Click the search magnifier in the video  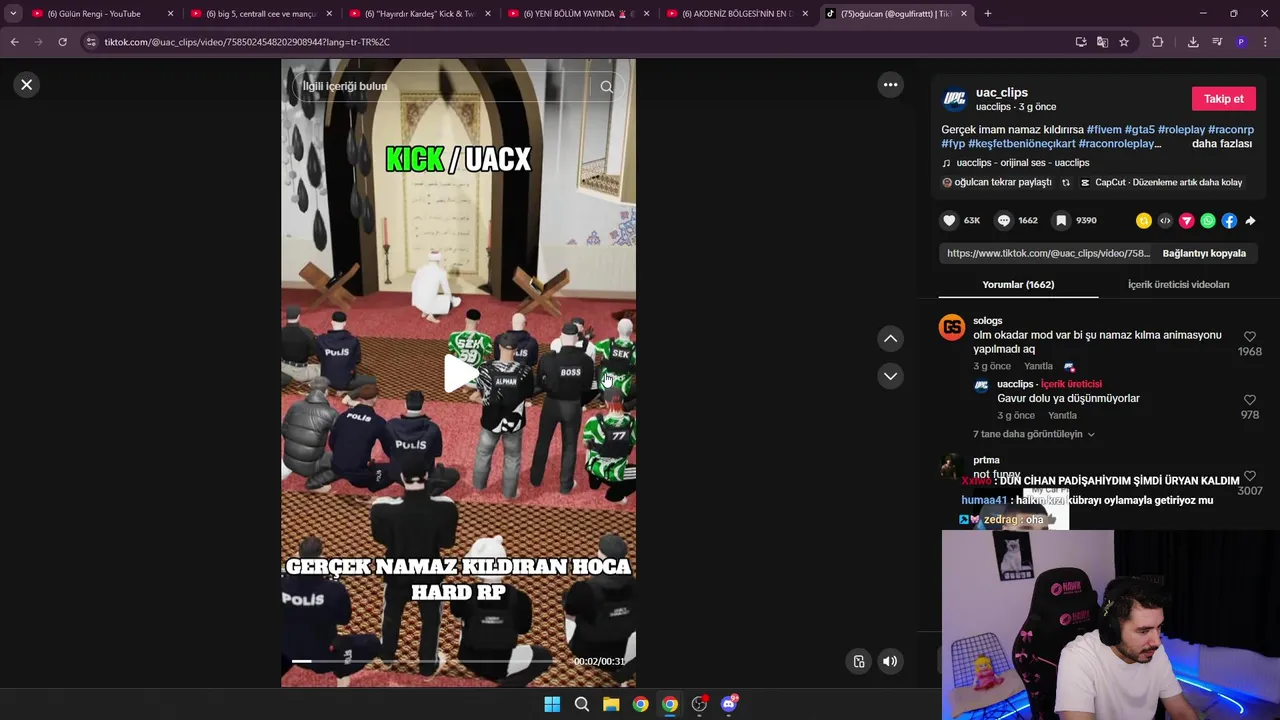coord(606,87)
